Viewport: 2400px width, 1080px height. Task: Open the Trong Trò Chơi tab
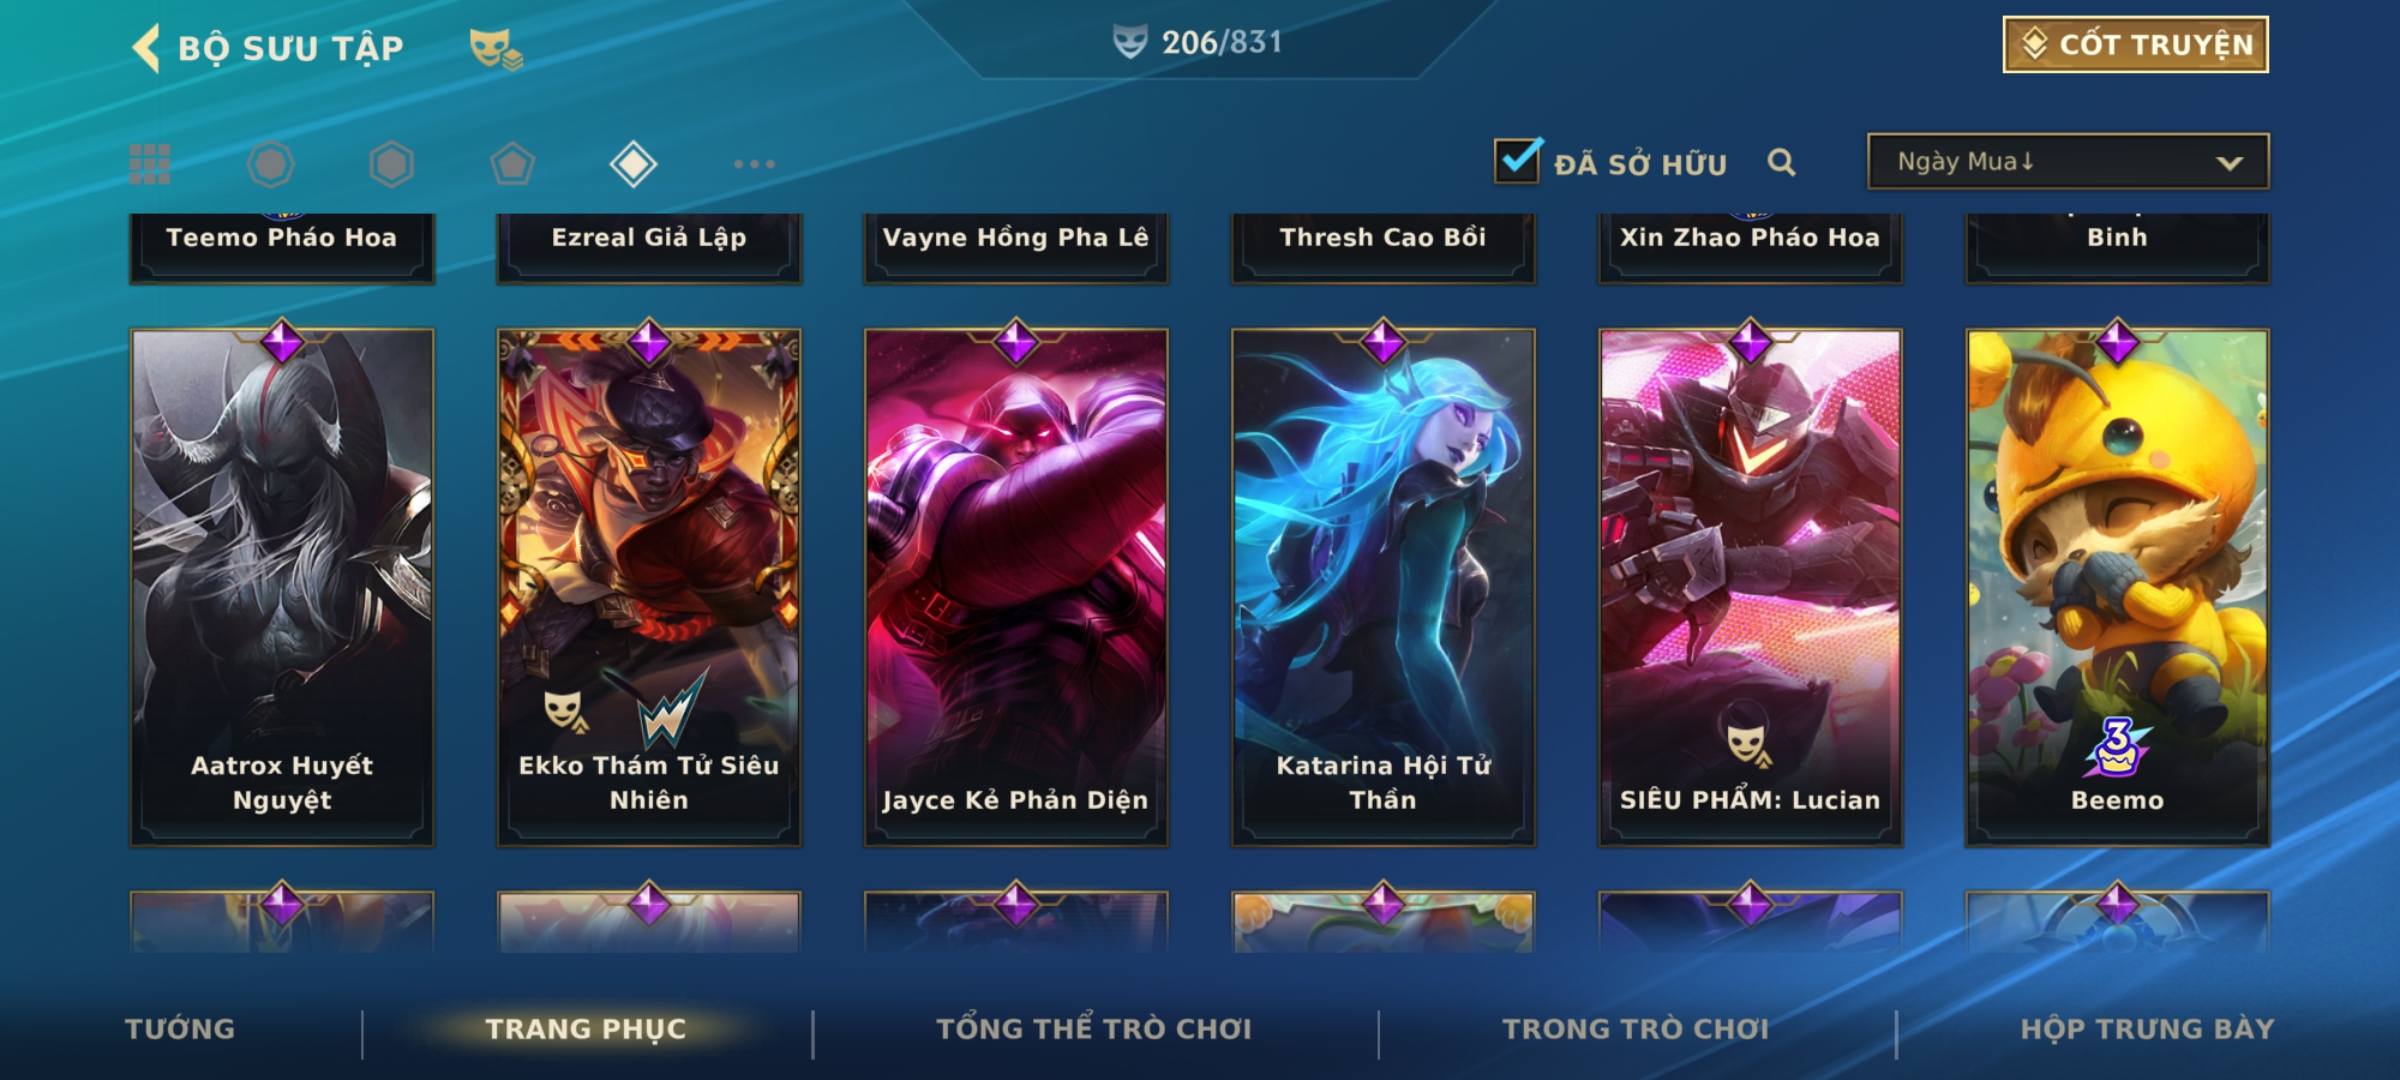pos(1636,1029)
